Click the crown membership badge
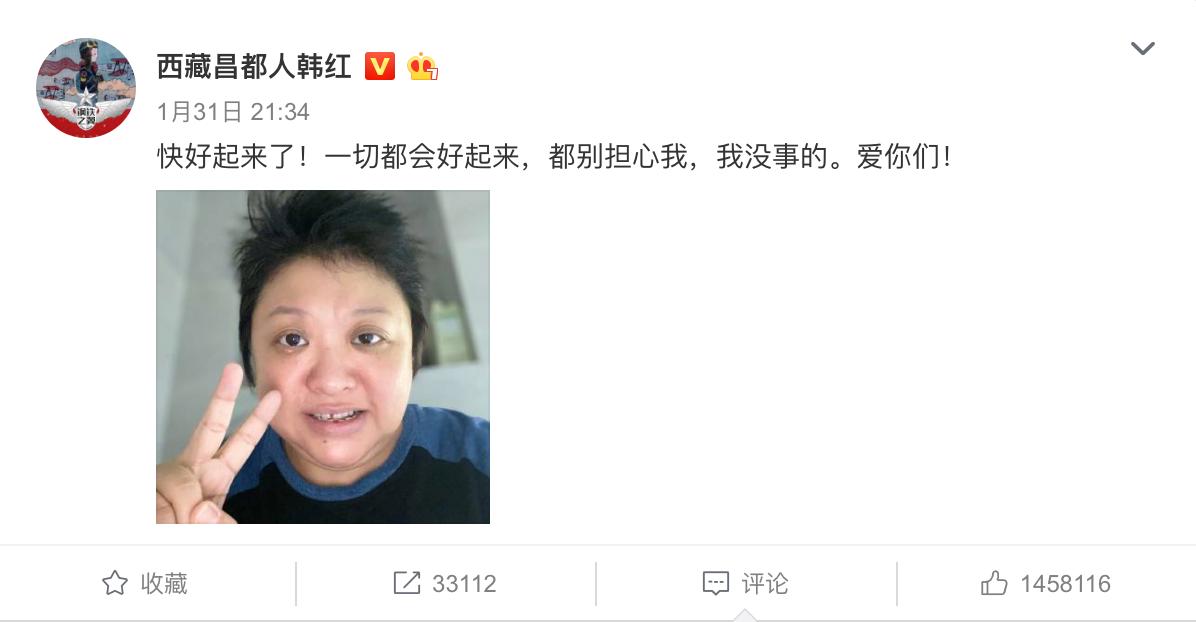1196x622 pixels. click(x=422, y=66)
